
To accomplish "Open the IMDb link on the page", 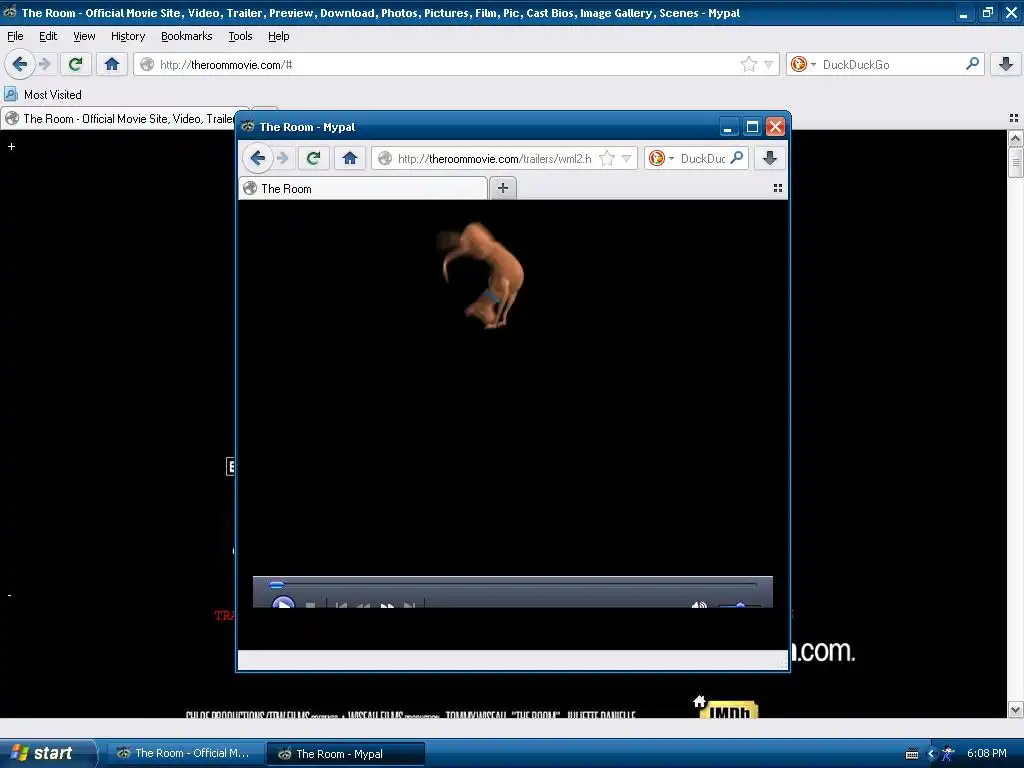I will (x=730, y=711).
